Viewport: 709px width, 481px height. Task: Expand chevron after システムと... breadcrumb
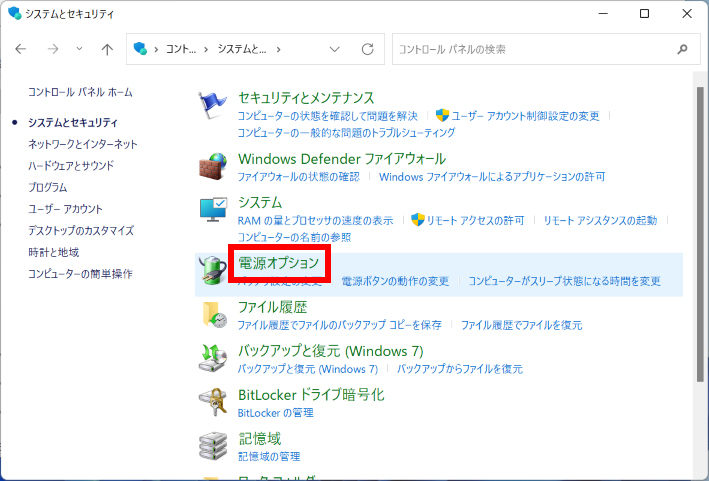(278, 49)
